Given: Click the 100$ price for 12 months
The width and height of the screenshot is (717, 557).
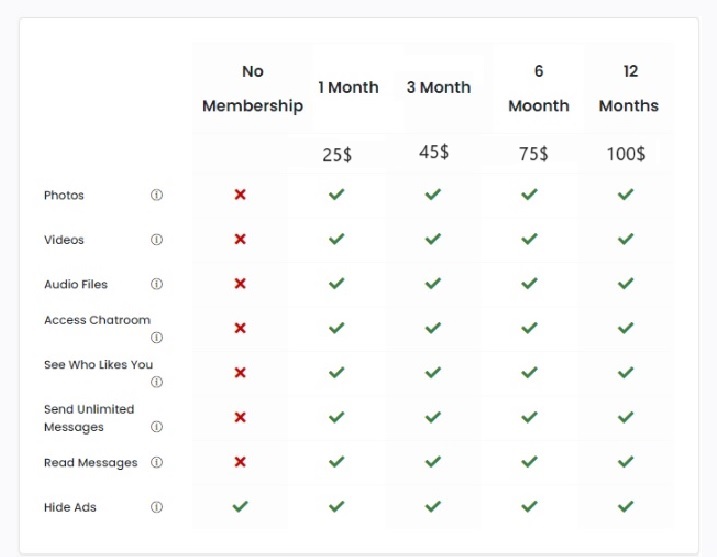Looking at the screenshot, I should point(626,154).
